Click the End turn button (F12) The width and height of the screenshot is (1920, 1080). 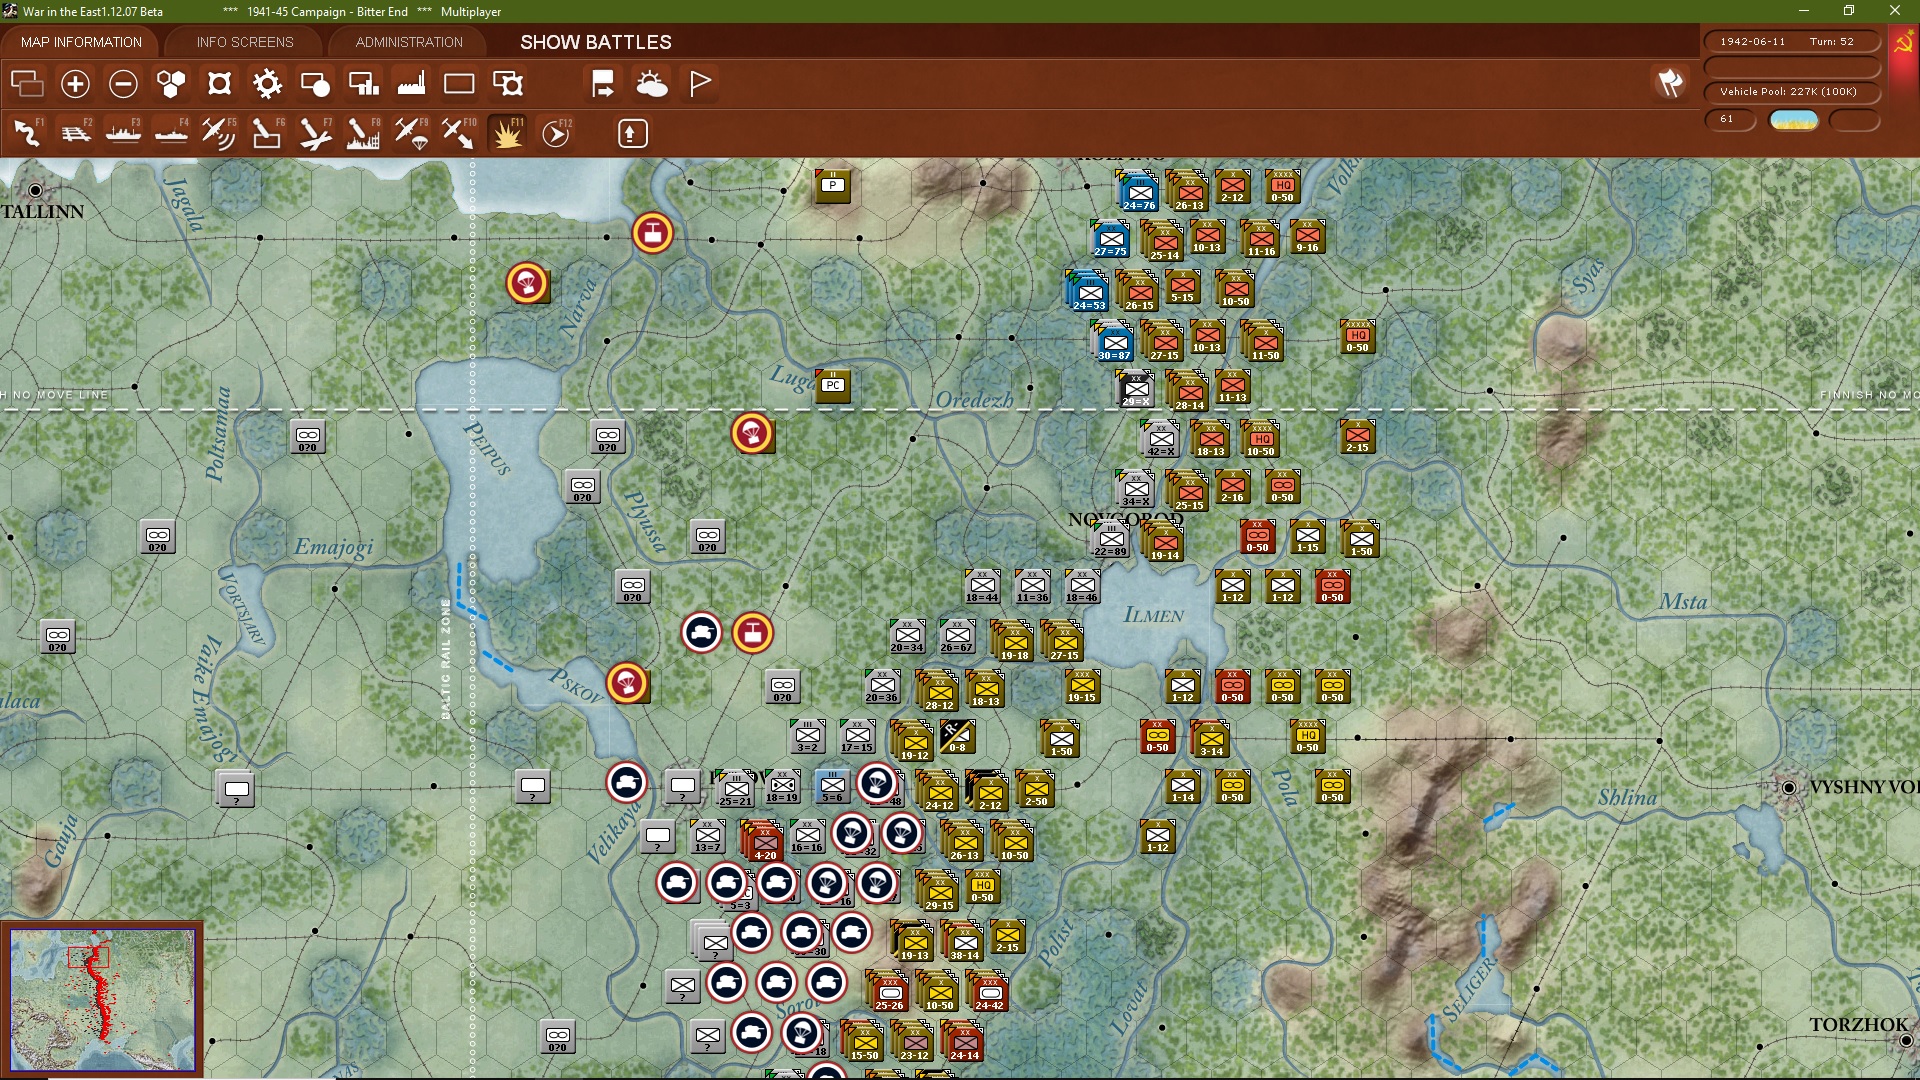[556, 133]
